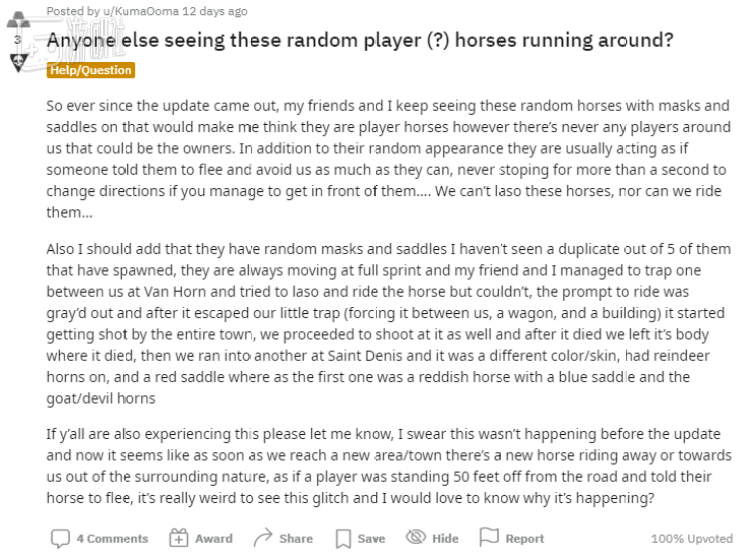
Task: Click the Award gift icon
Action: [179, 538]
